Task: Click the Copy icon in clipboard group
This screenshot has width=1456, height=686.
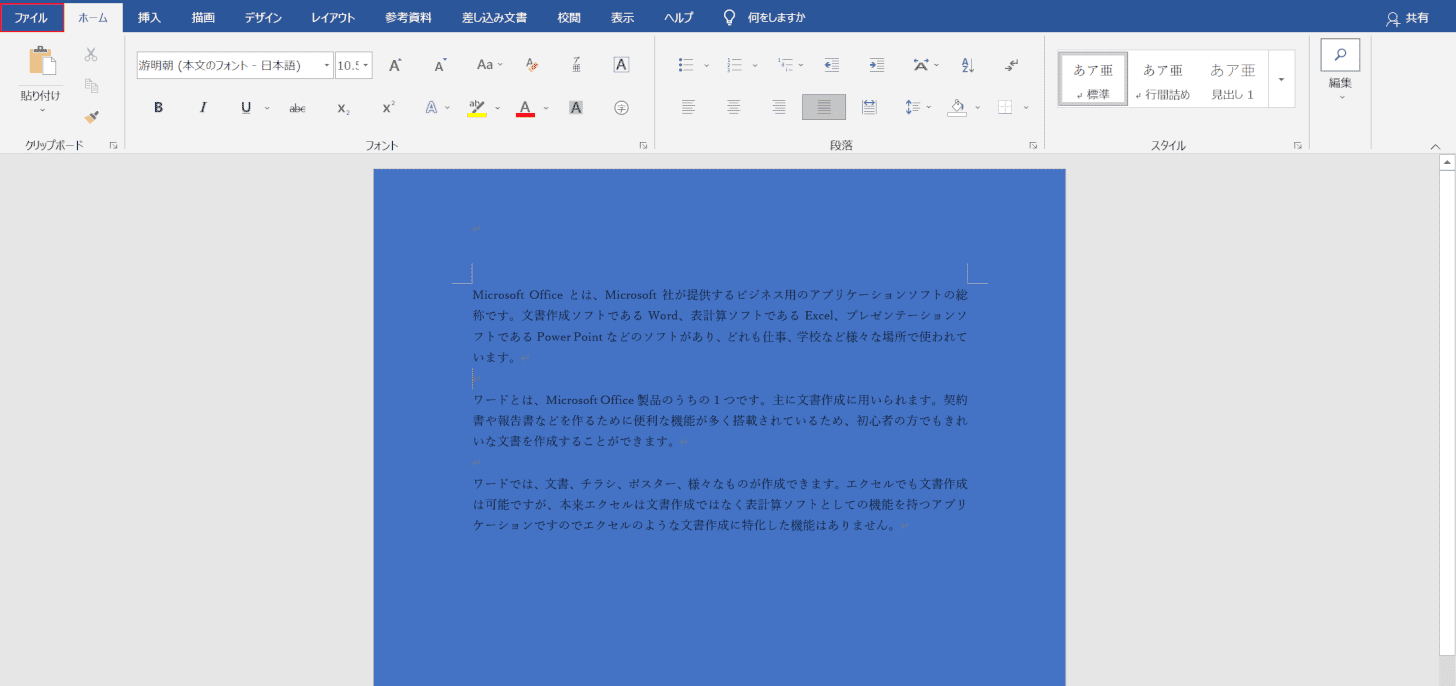Action: [x=91, y=86]
